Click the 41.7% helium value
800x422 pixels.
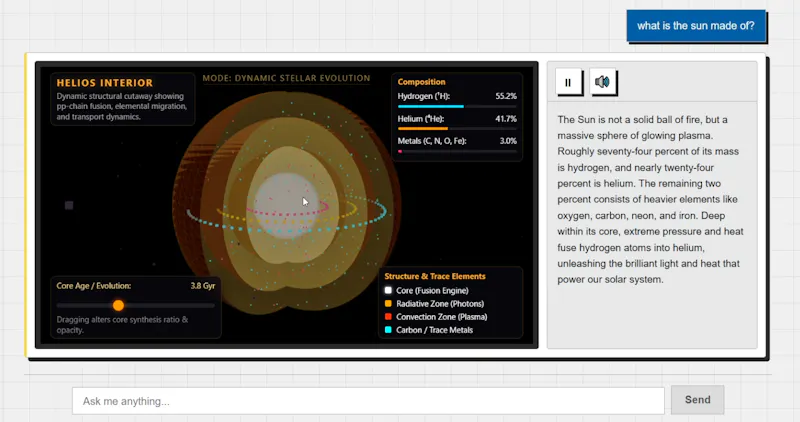click(506, 119)
